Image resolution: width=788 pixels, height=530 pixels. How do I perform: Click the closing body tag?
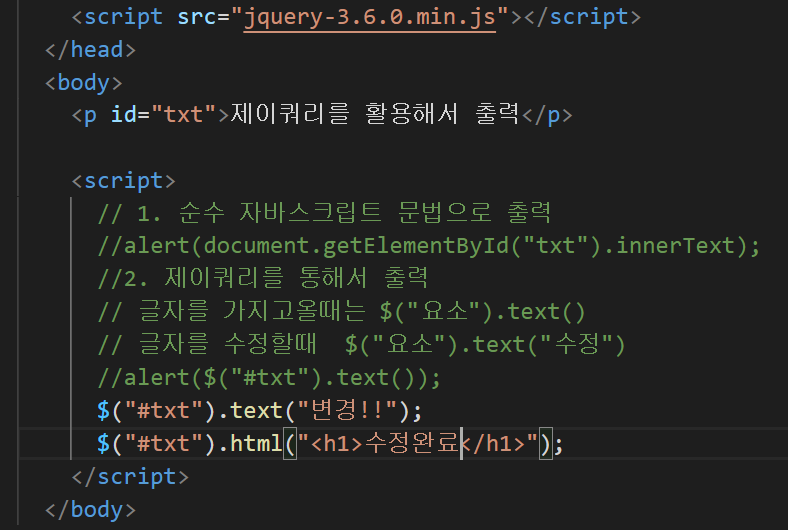coord(90,510)
